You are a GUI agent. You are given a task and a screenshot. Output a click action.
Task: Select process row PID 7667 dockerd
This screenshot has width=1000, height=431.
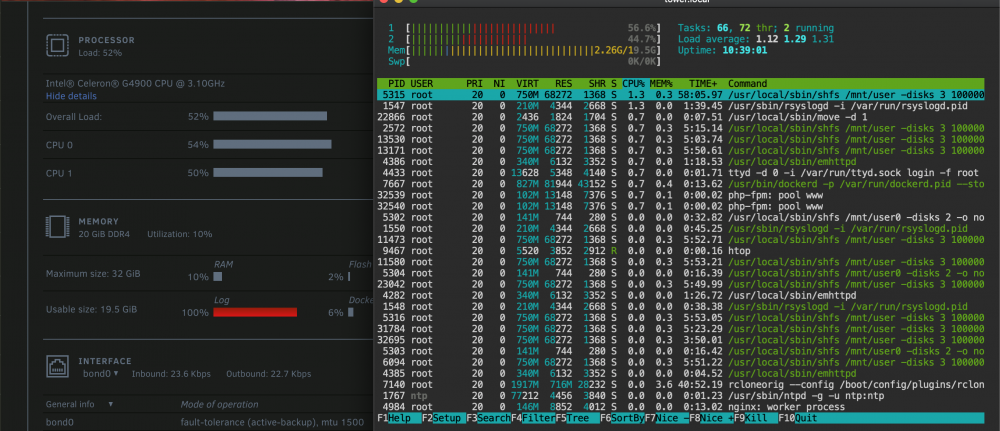[x=680, y=184]
